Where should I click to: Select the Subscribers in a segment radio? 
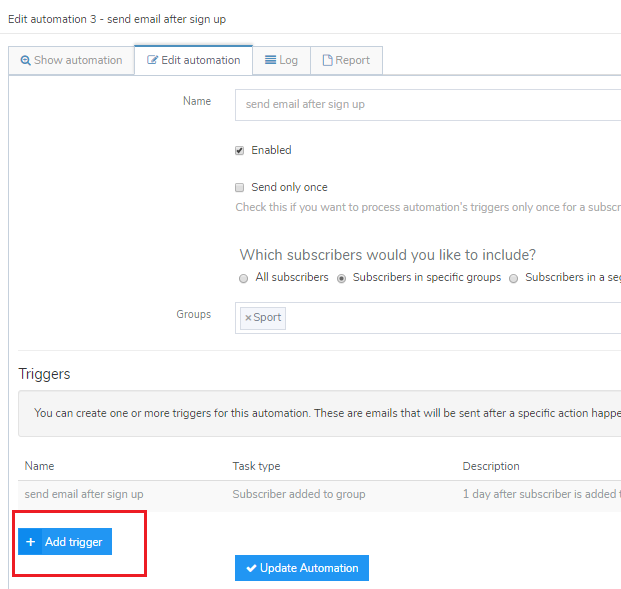514,278
